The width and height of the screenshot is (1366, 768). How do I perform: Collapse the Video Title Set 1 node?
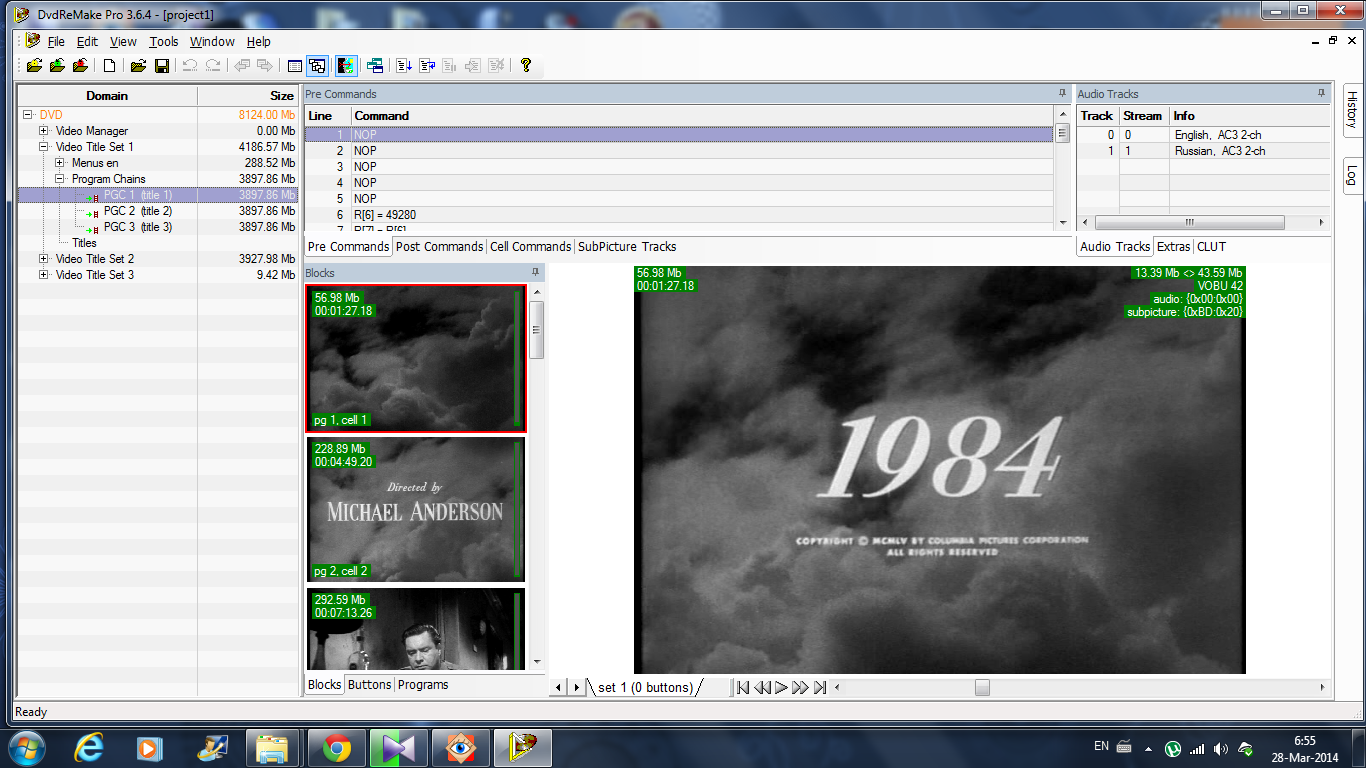click(x=44, y=147)
